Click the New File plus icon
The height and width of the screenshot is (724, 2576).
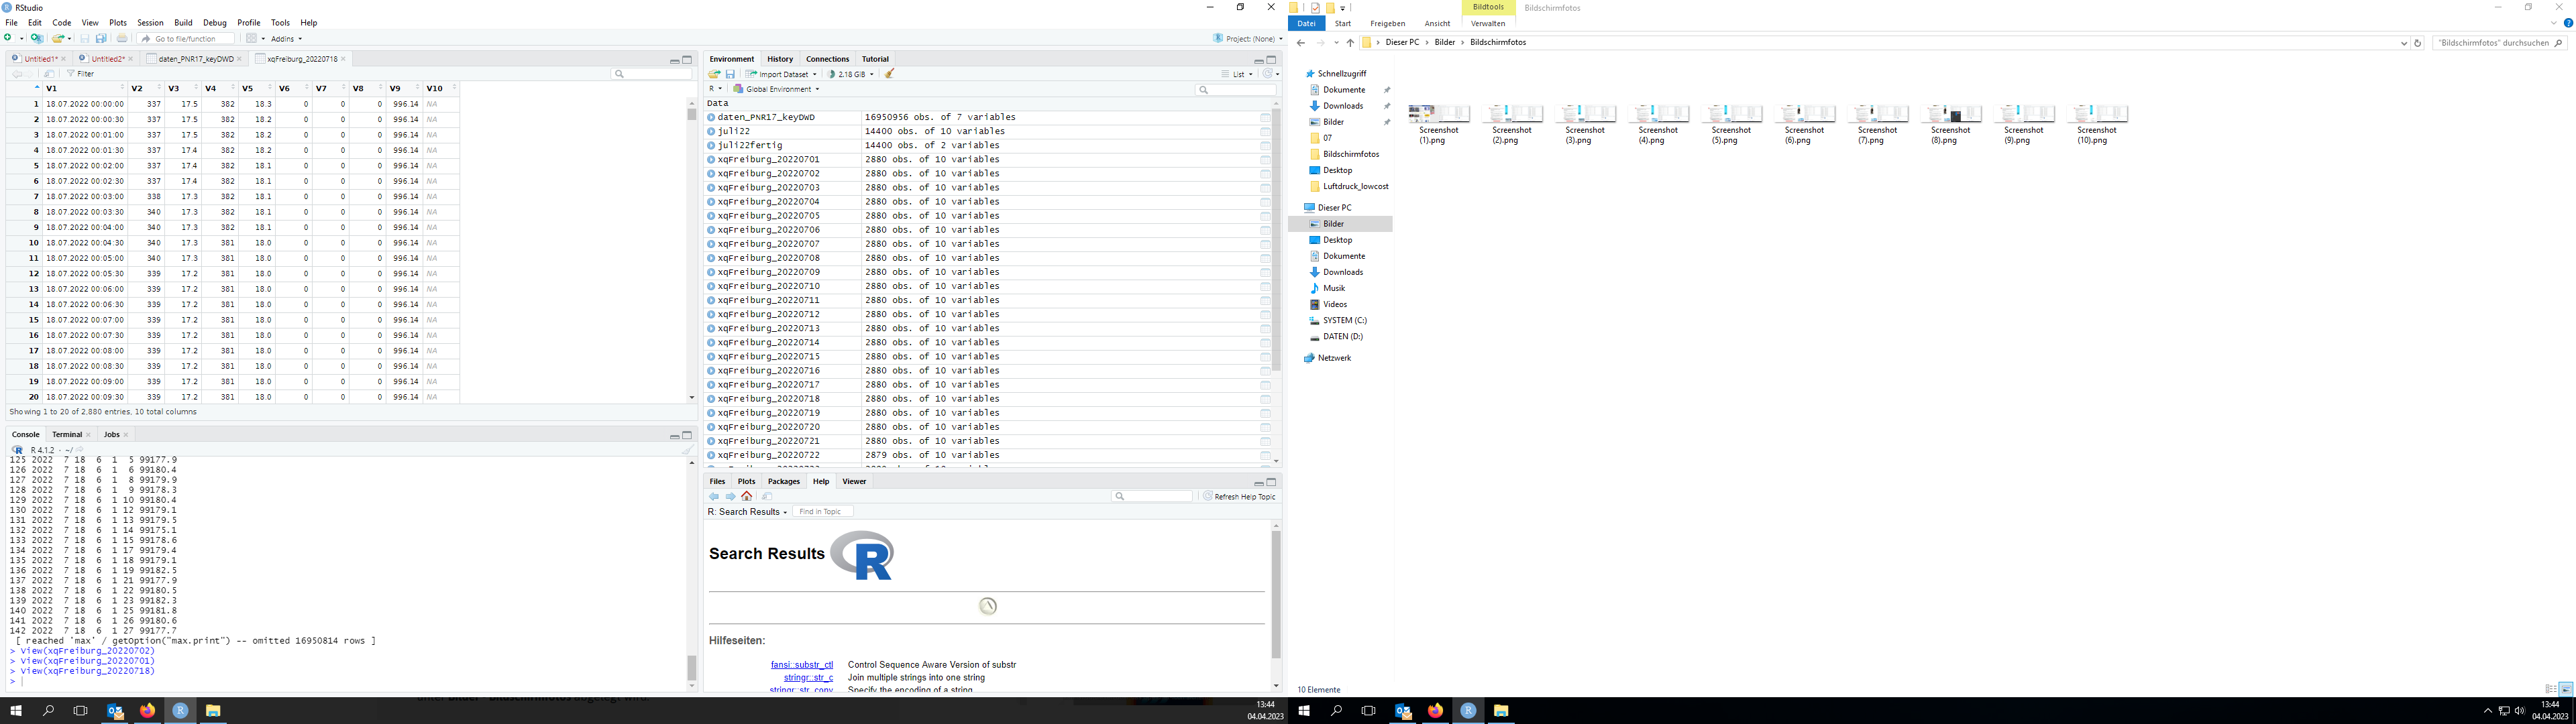click(x=9, y=38)
